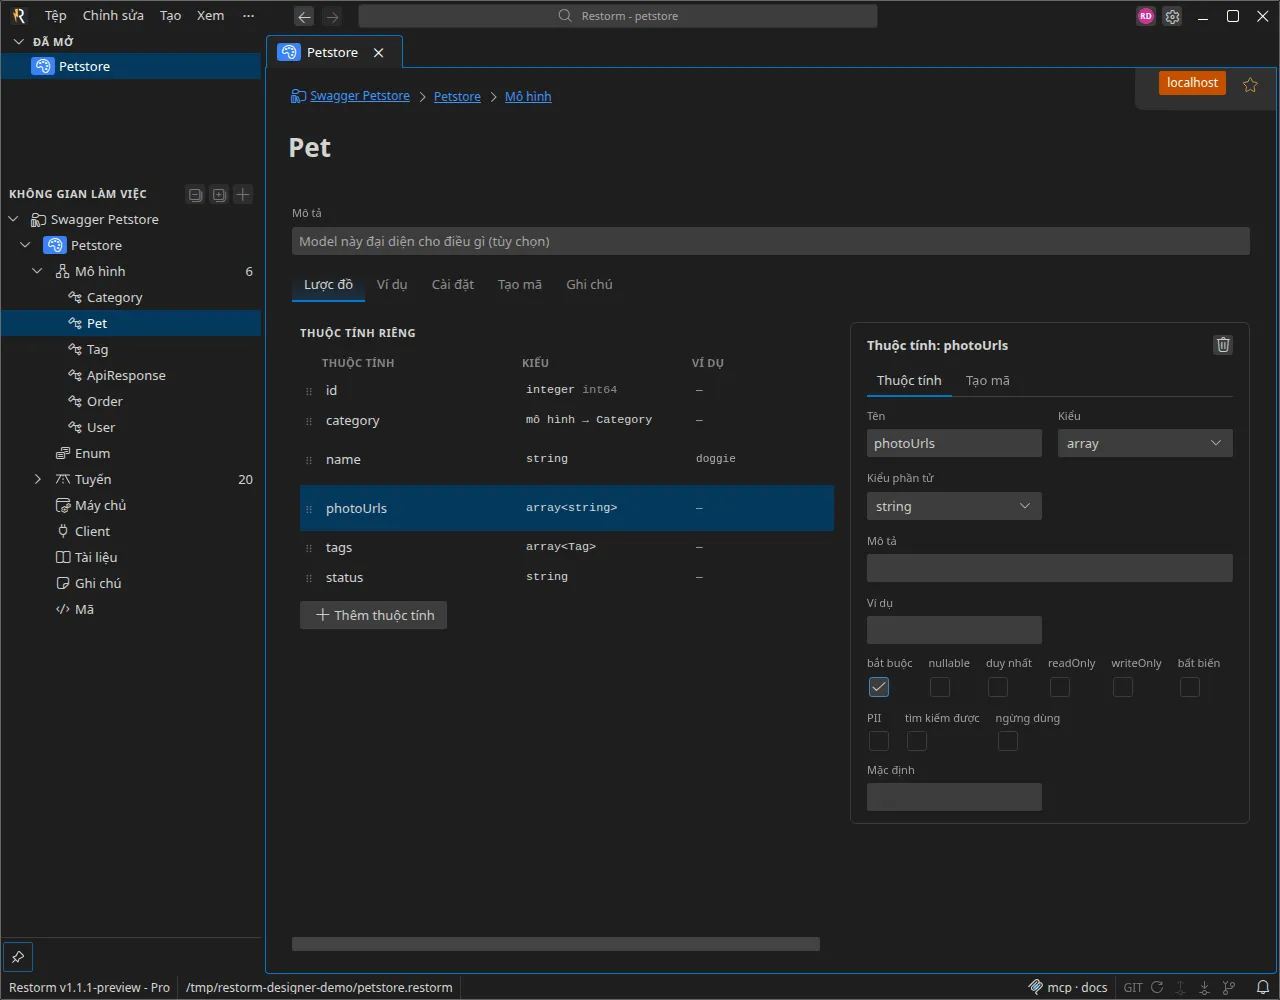Enable the nullable checkbox
The width and height of the screenshot is (1280, 1000).
coord(940,687)
